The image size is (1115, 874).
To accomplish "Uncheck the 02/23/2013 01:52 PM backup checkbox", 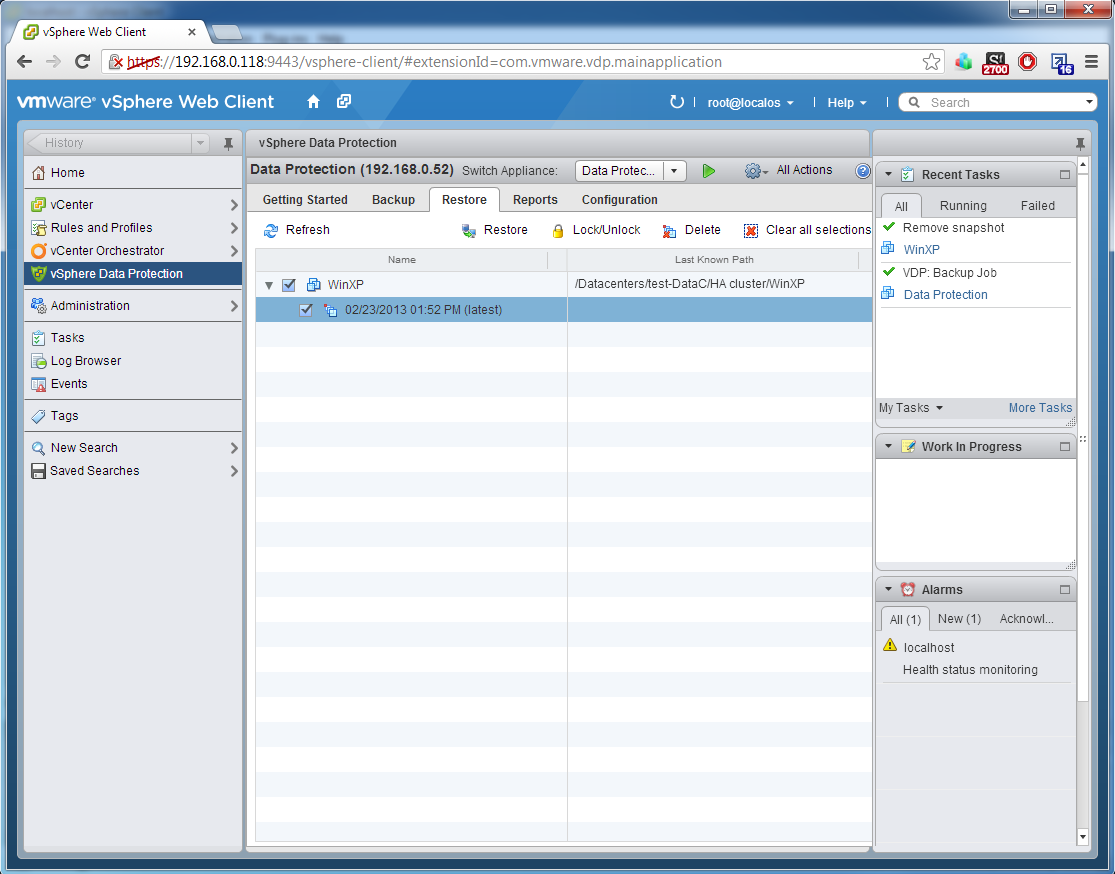I will click(x=306, y=310).
